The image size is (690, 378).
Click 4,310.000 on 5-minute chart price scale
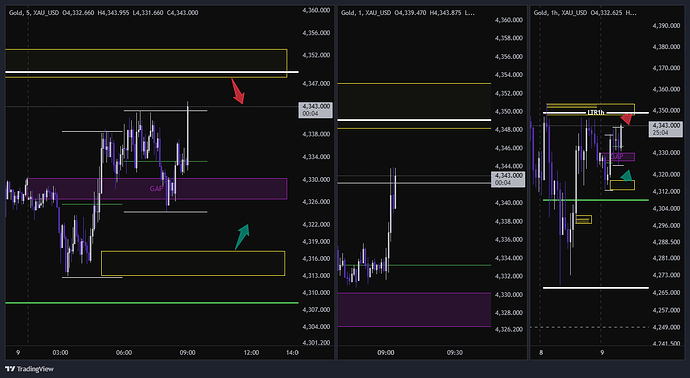click(x=316, y=293)
